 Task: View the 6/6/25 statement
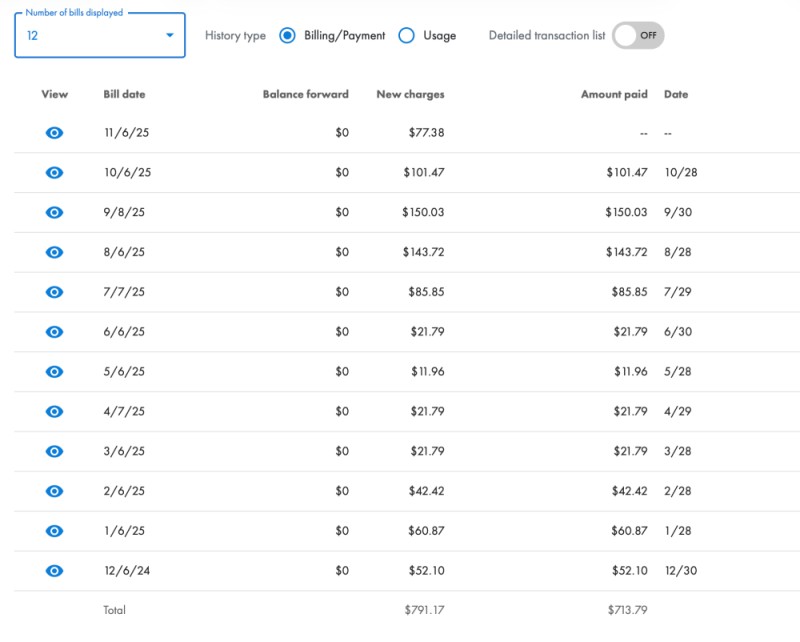click(53, 331)
